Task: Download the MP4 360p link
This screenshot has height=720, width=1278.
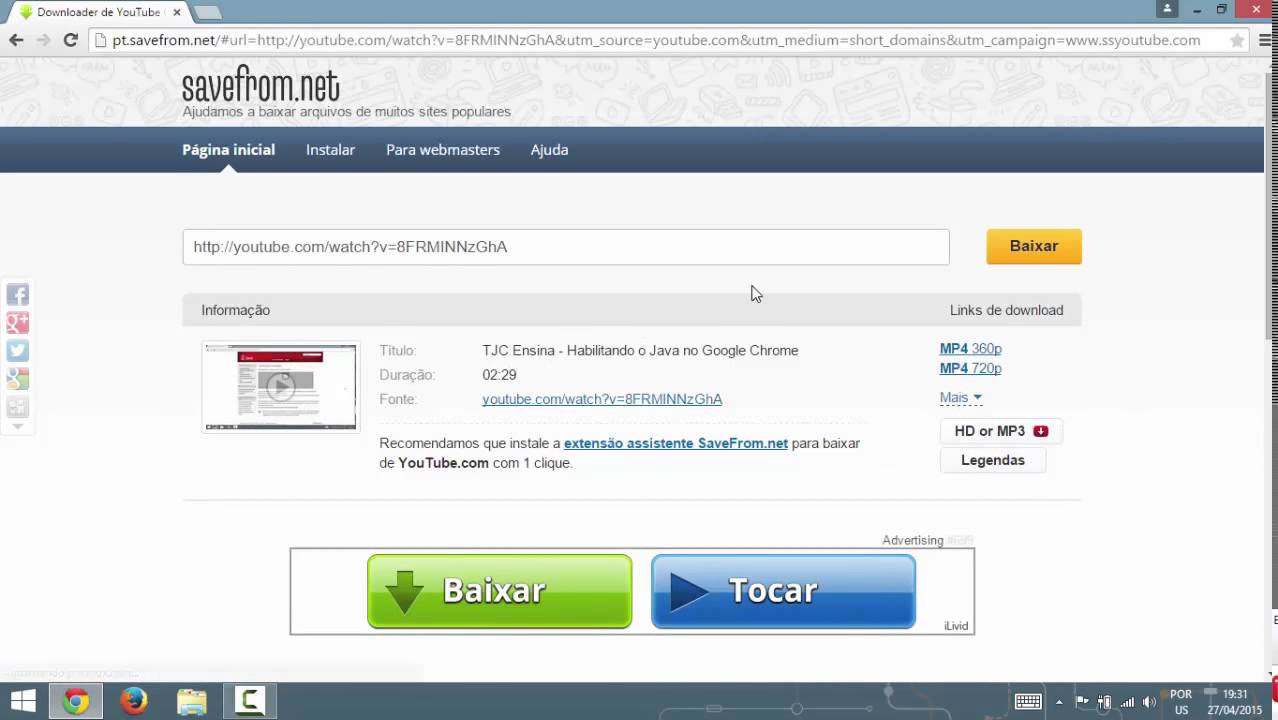Action: (970, 348)
